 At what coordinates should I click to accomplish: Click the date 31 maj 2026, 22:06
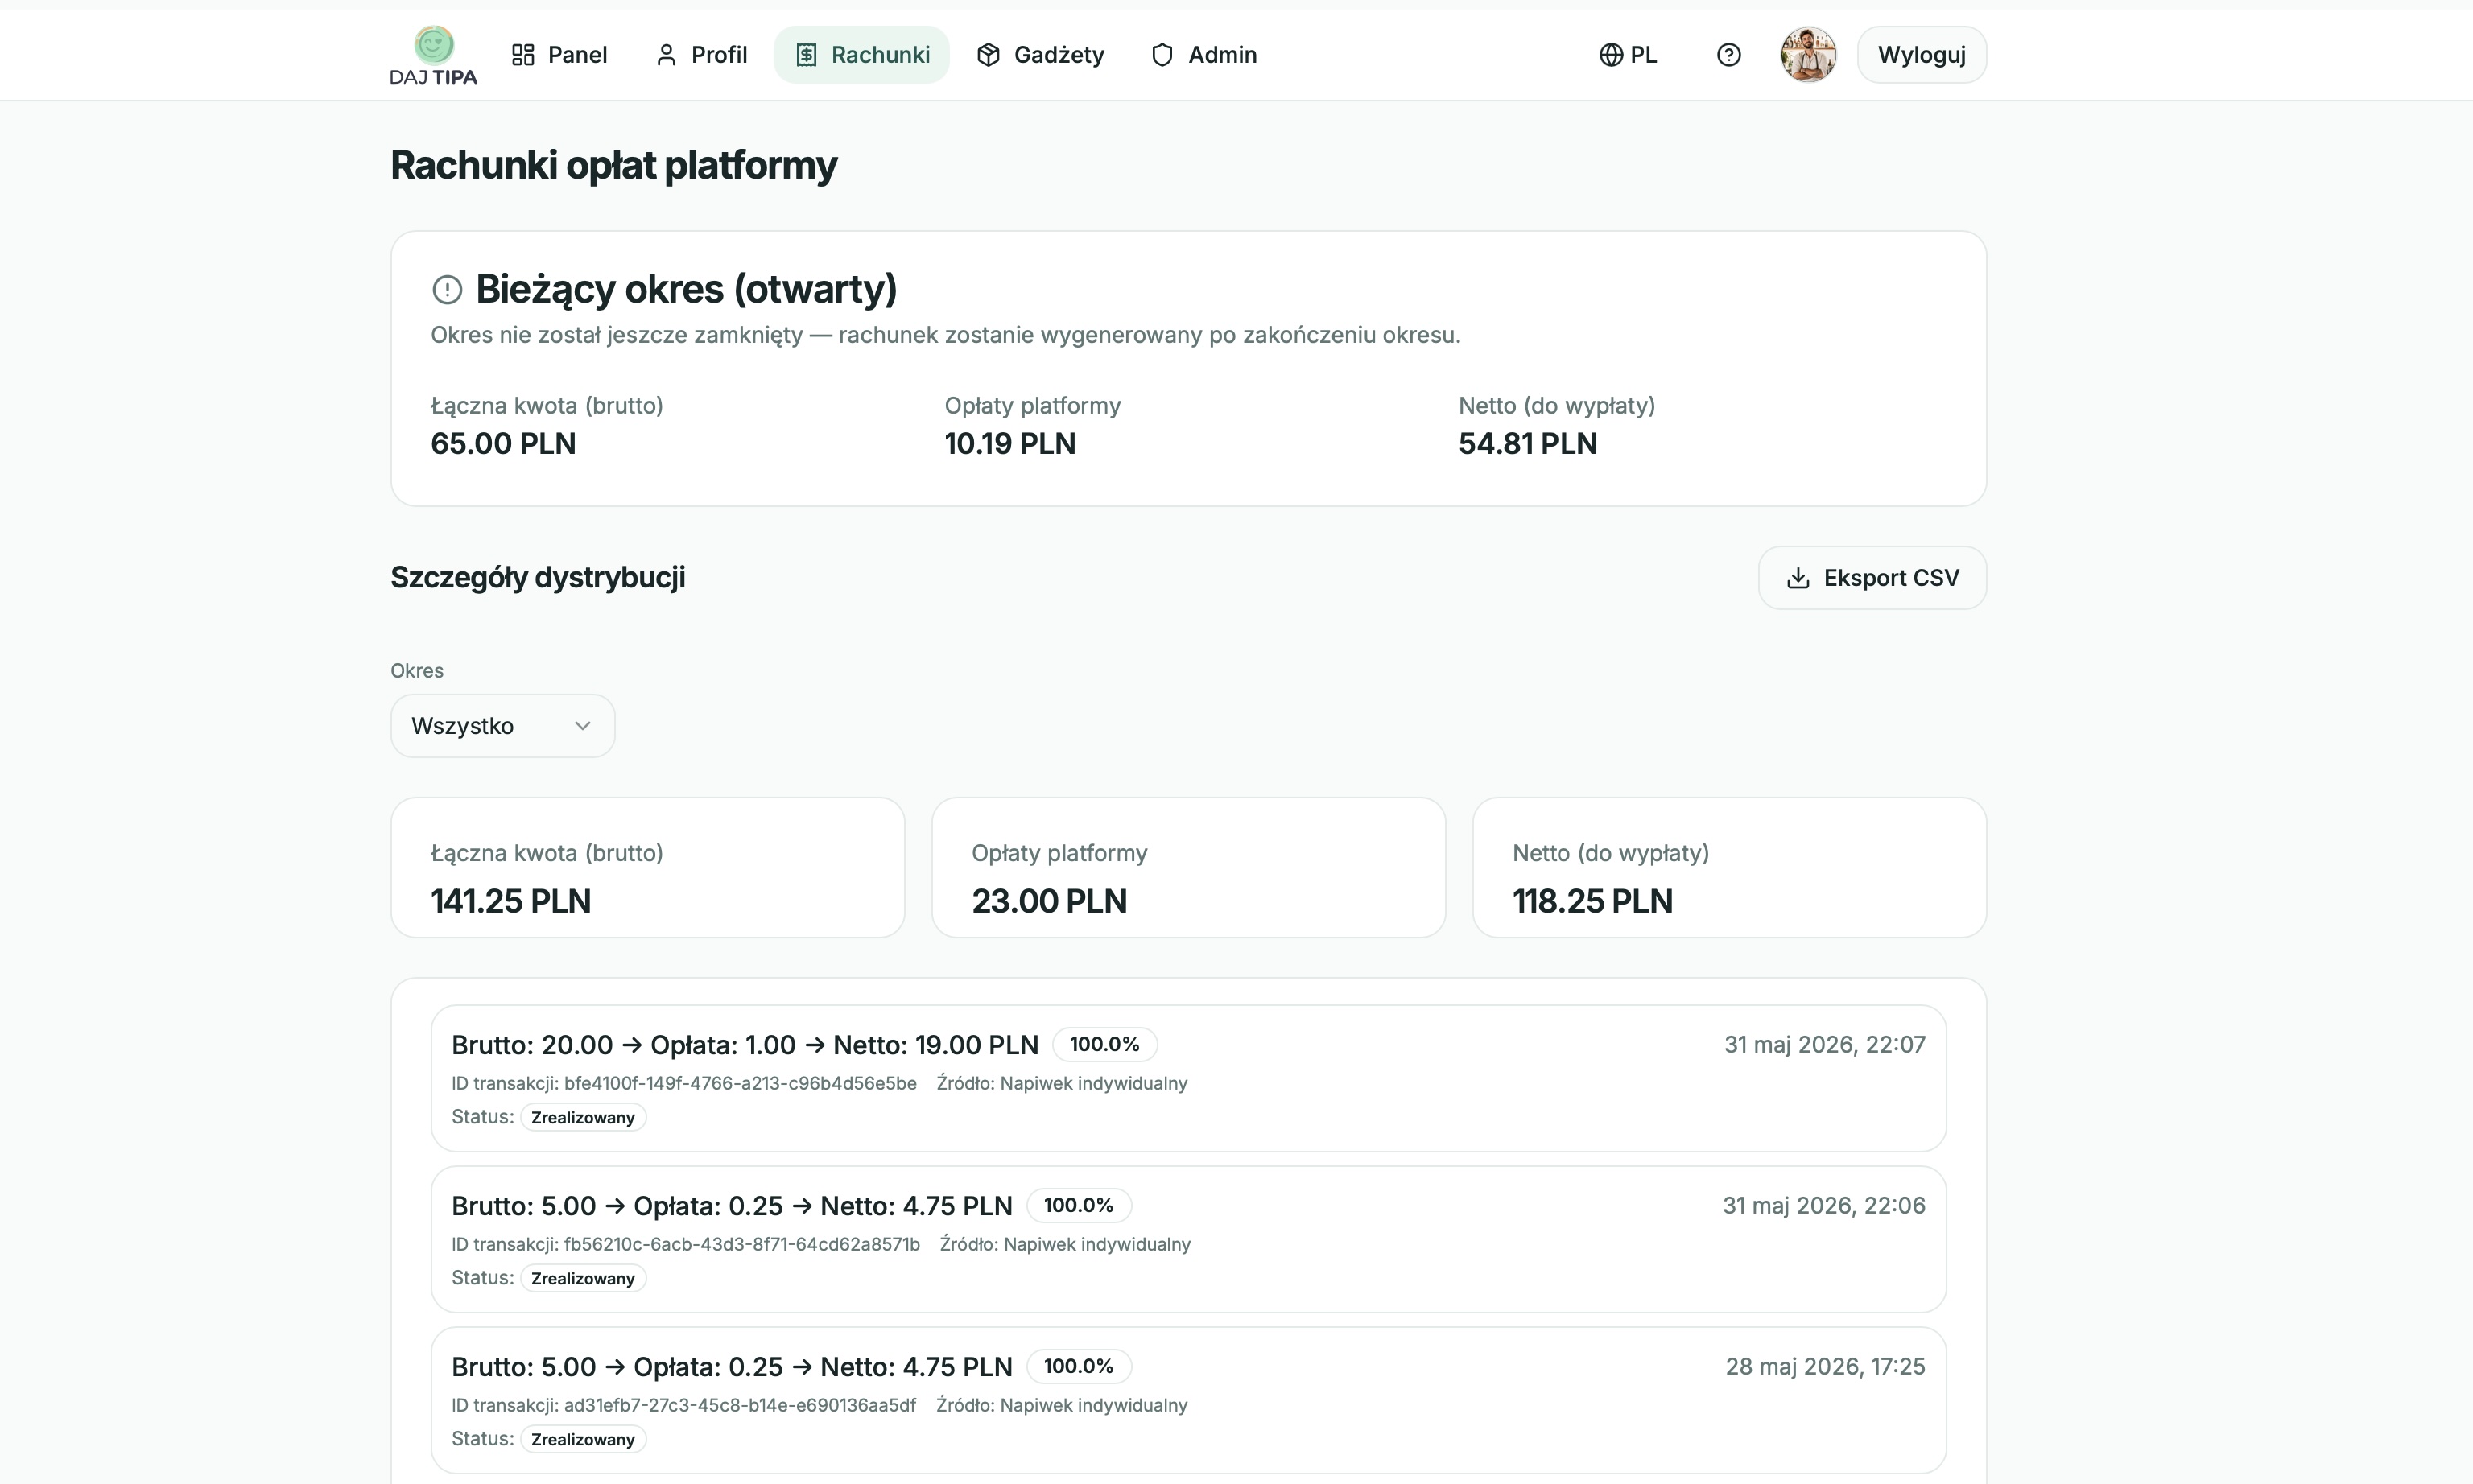tap(1824, 1205)
